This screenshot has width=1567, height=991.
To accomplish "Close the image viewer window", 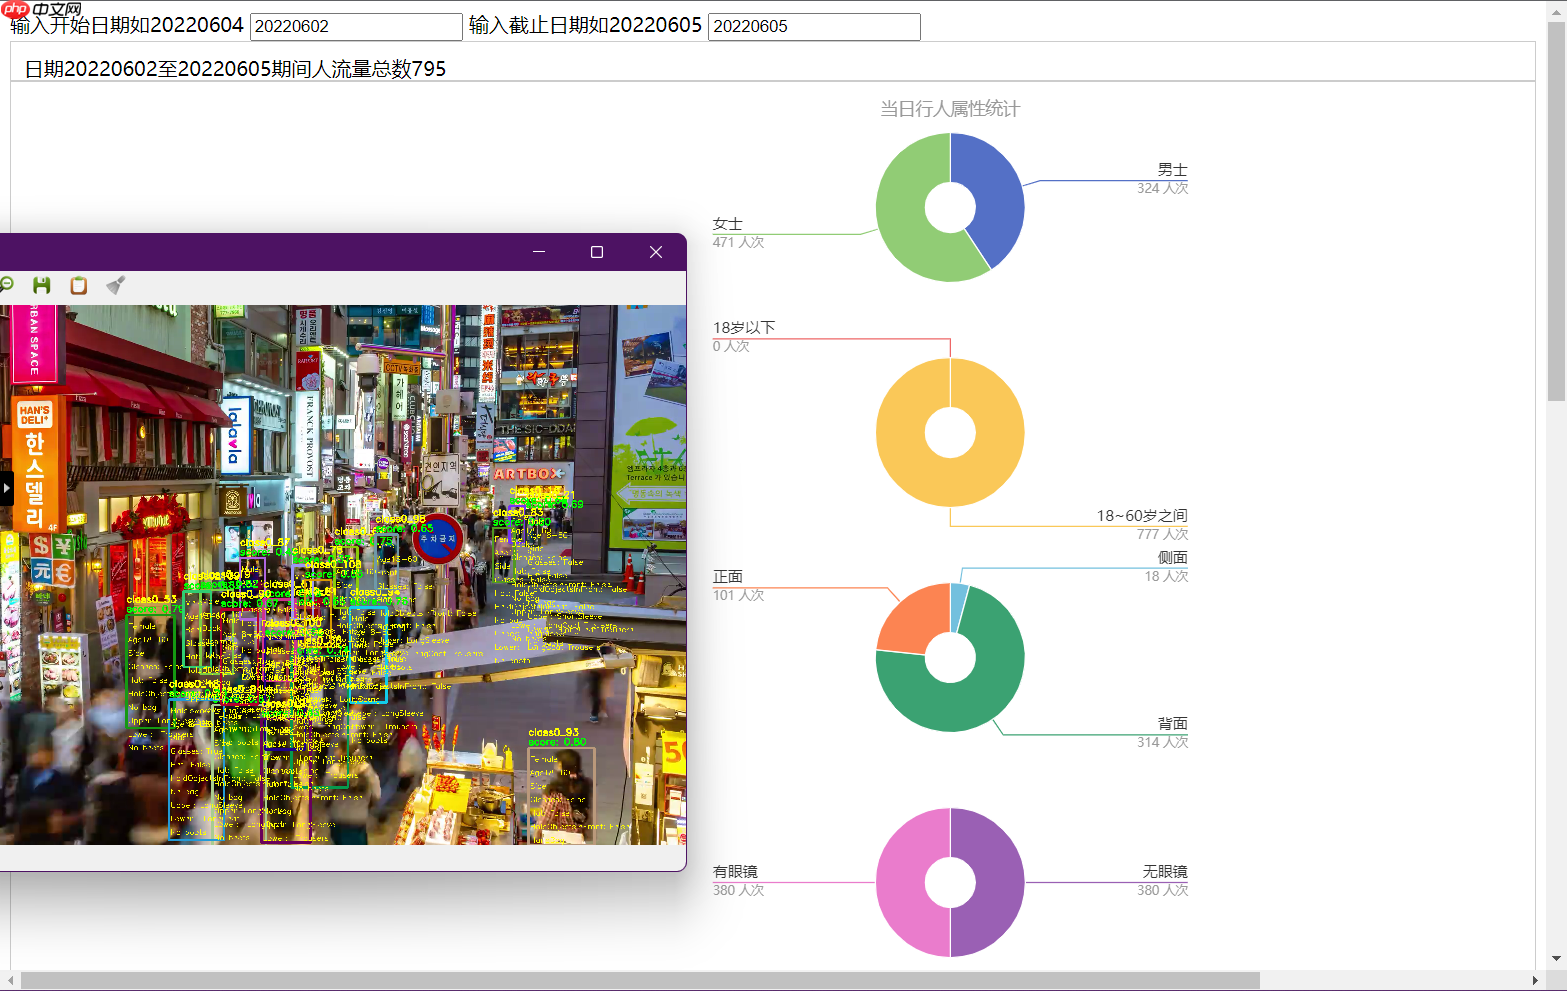I will [x=656, y=252].
